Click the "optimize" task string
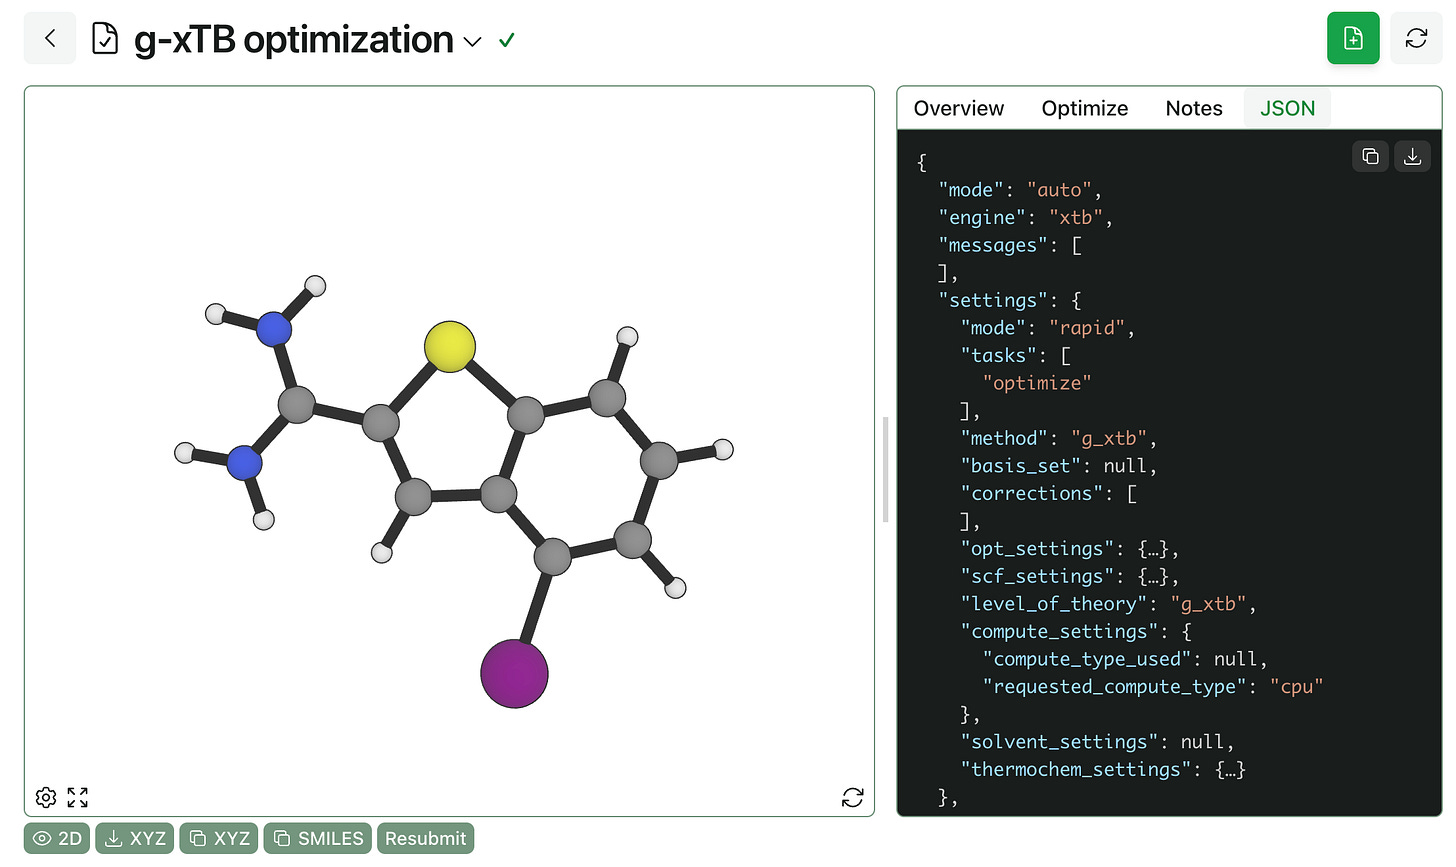This screenshot has height=867, width=1456. (x=1037, y=383)
